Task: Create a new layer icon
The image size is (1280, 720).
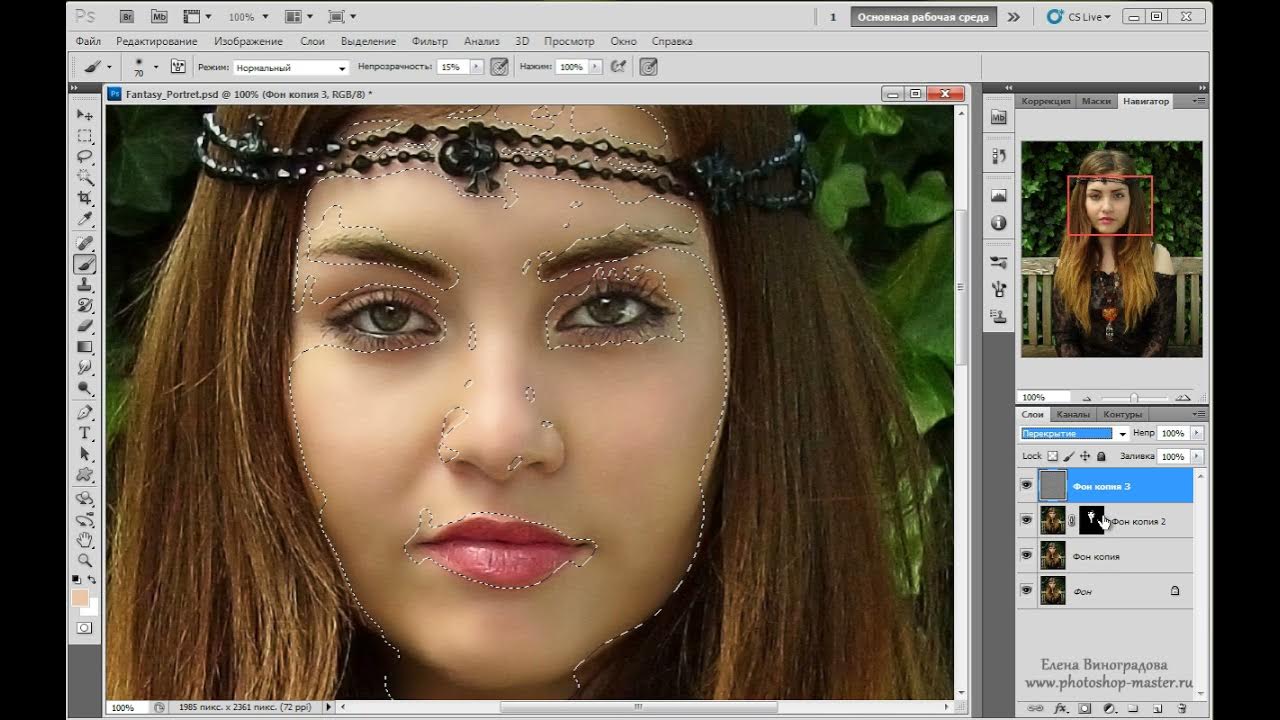Action: click(x=1157, y=708)
